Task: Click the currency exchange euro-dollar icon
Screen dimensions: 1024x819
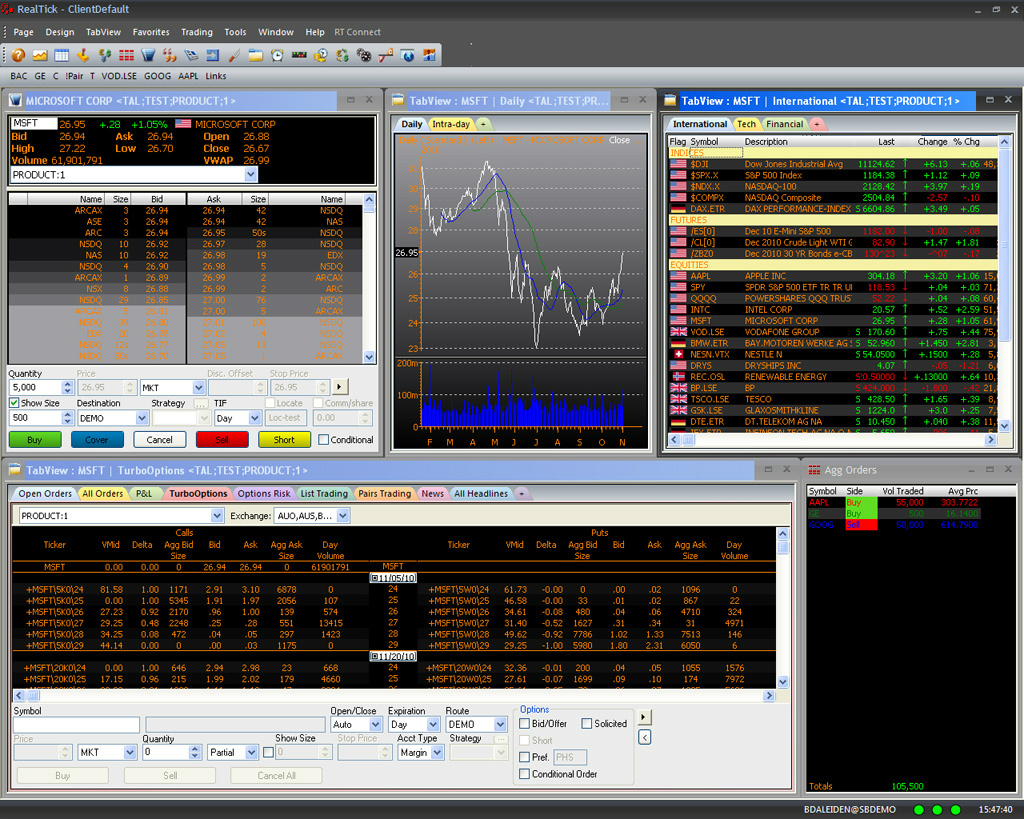Action: 342,56
